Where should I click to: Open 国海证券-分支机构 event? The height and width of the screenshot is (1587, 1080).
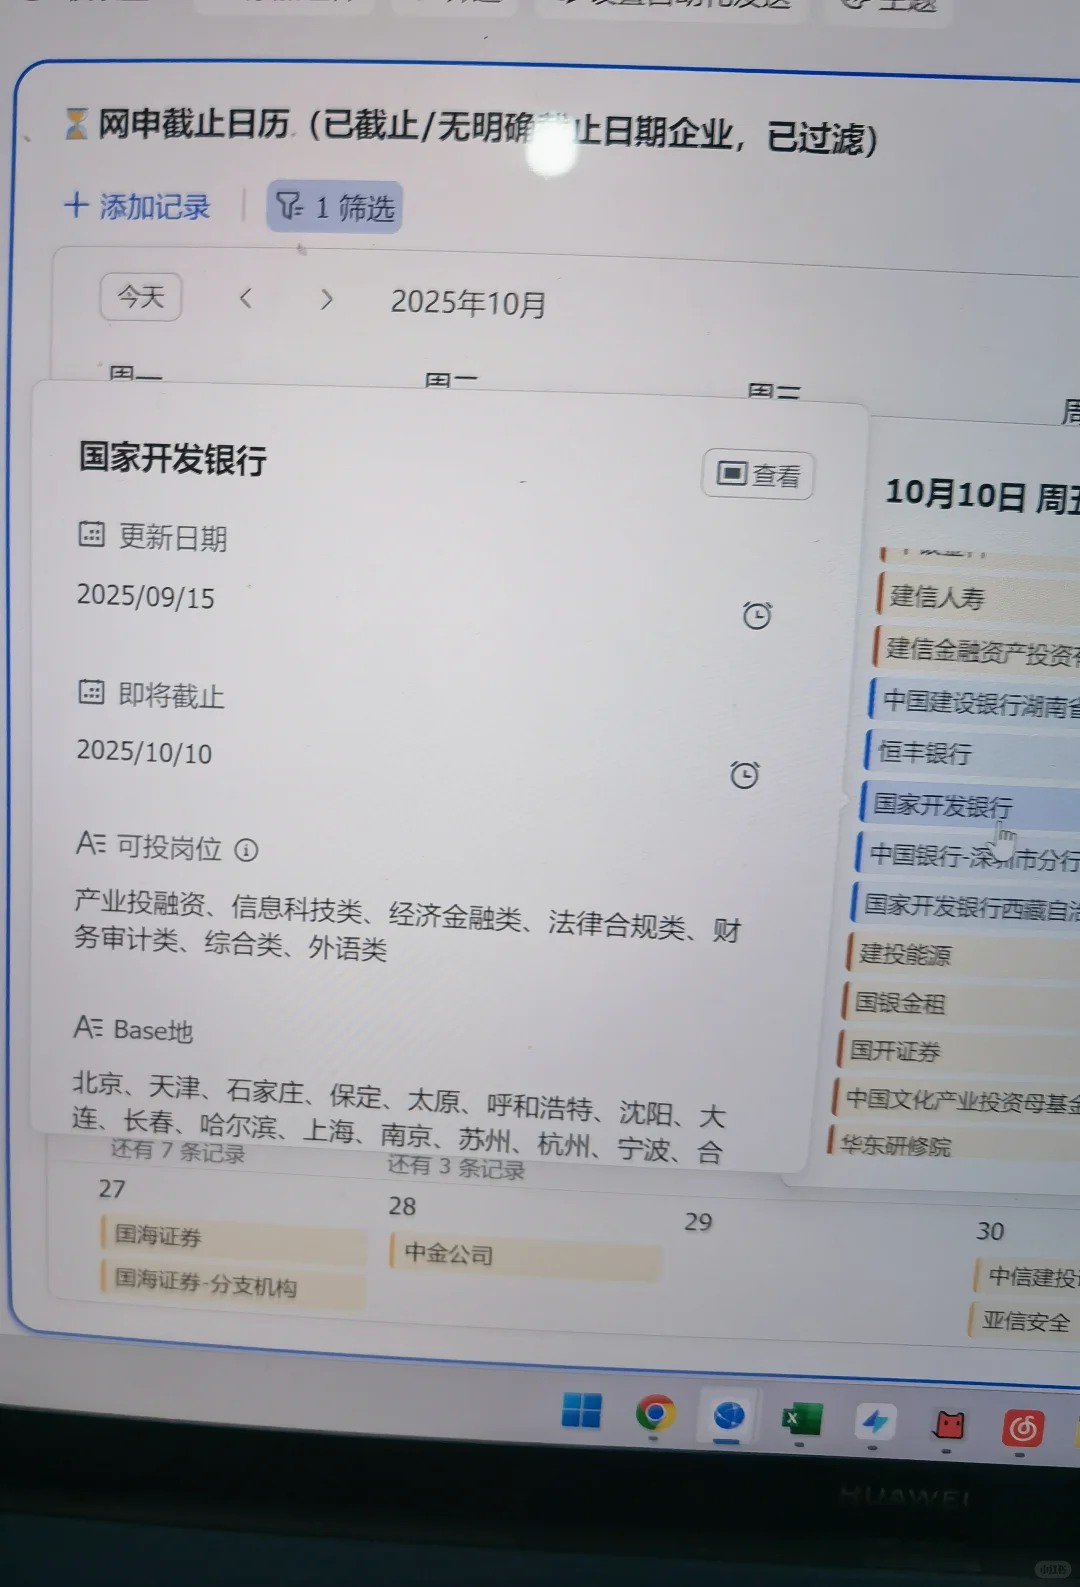[x=233, y=1284]
